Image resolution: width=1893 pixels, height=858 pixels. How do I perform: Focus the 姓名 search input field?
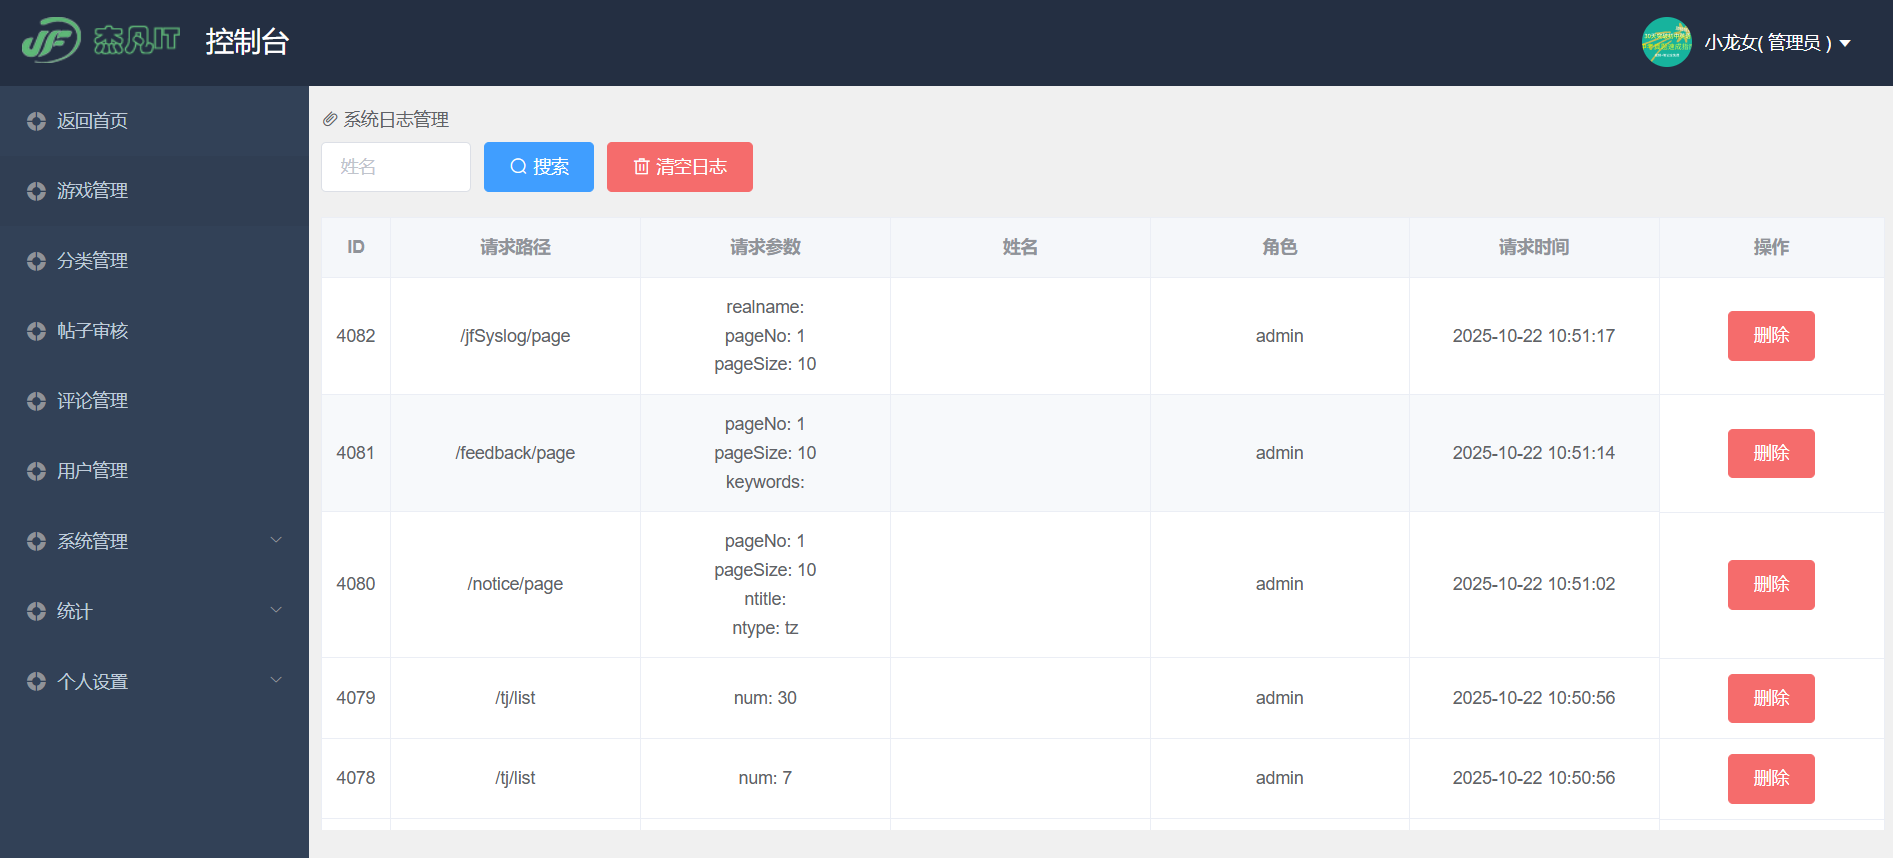396,167
